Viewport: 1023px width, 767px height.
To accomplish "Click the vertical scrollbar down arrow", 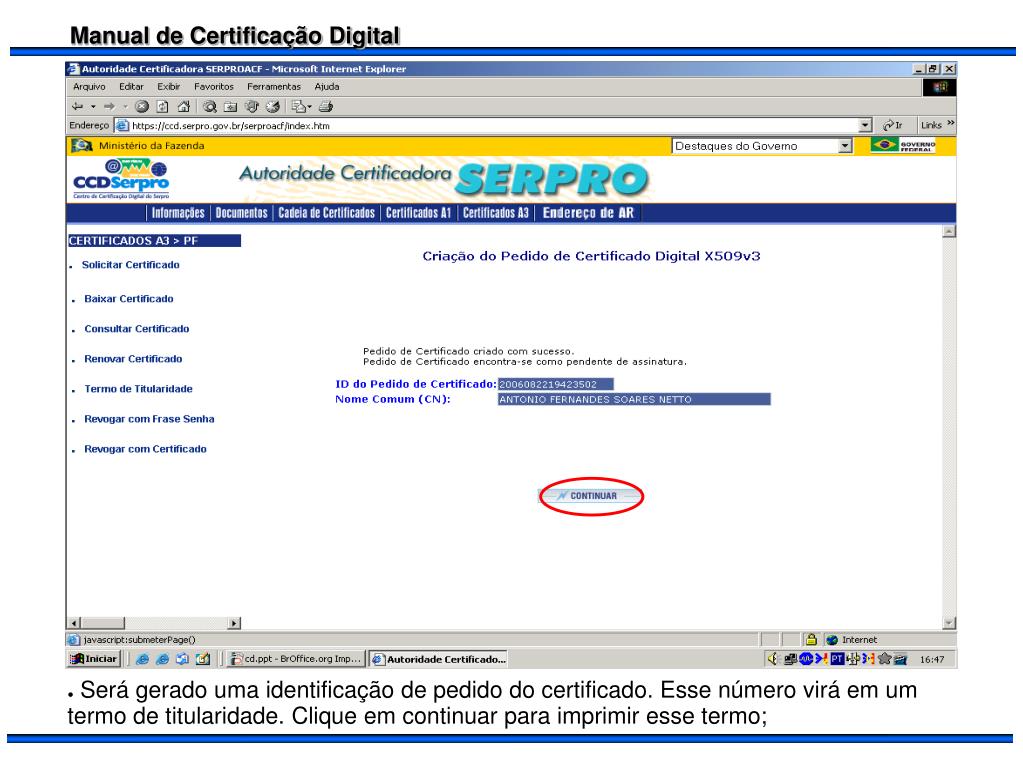I will 949,623.
